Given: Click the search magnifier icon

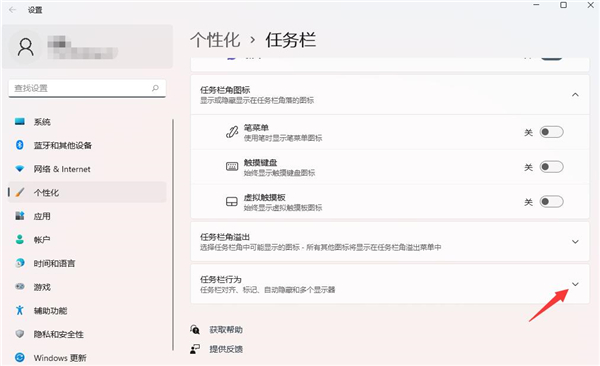Looking at the screenshot, I should pyautogui.click(x=155, y=88).
